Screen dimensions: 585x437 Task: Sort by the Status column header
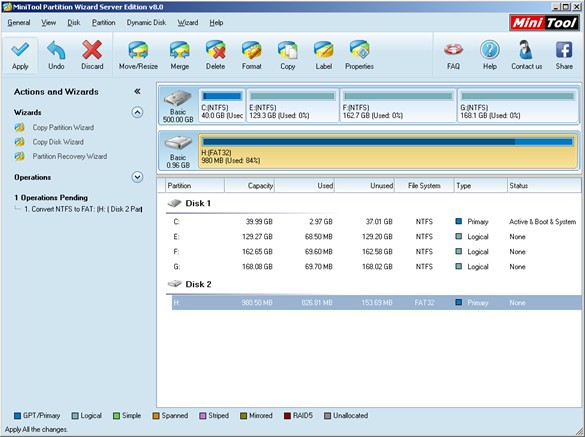click(x=544, y=185)
